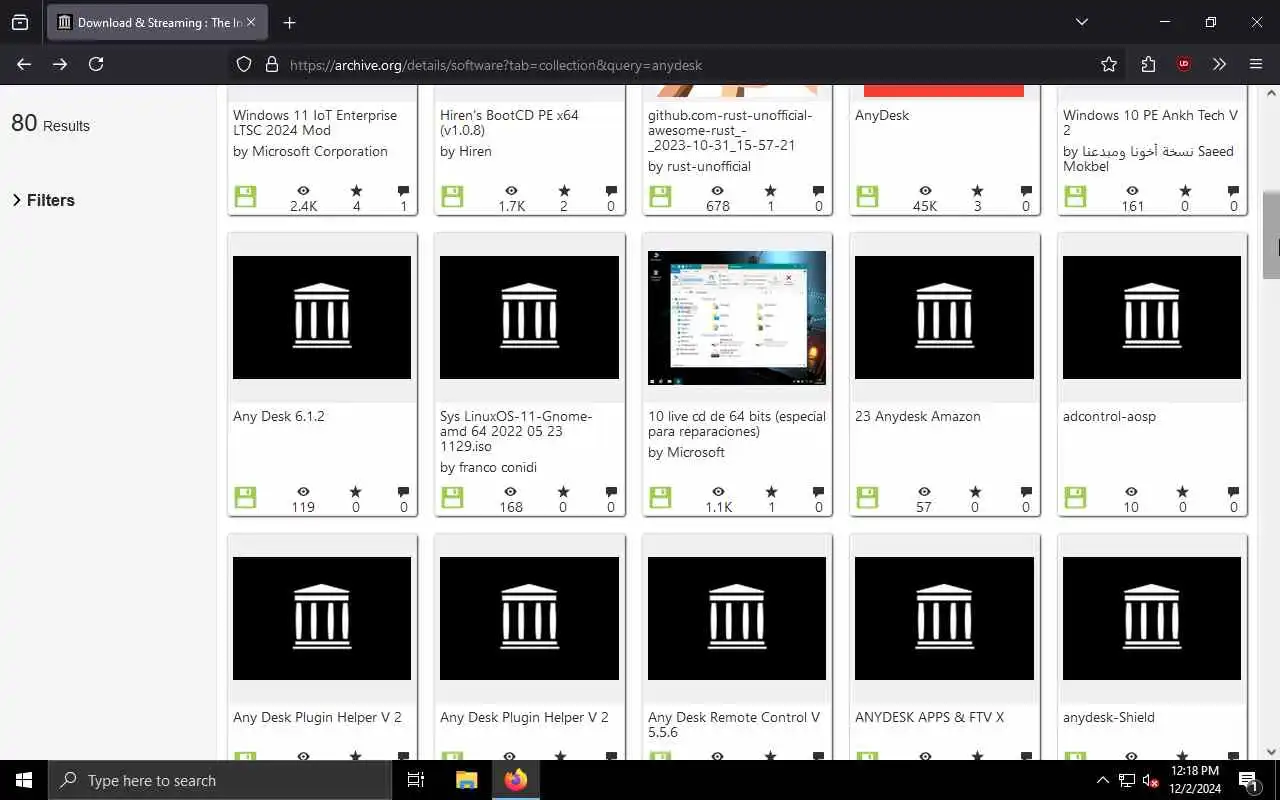The image size is (1280, 800).
Task: Expand the Filters section
Action: [x=43, y=200]
